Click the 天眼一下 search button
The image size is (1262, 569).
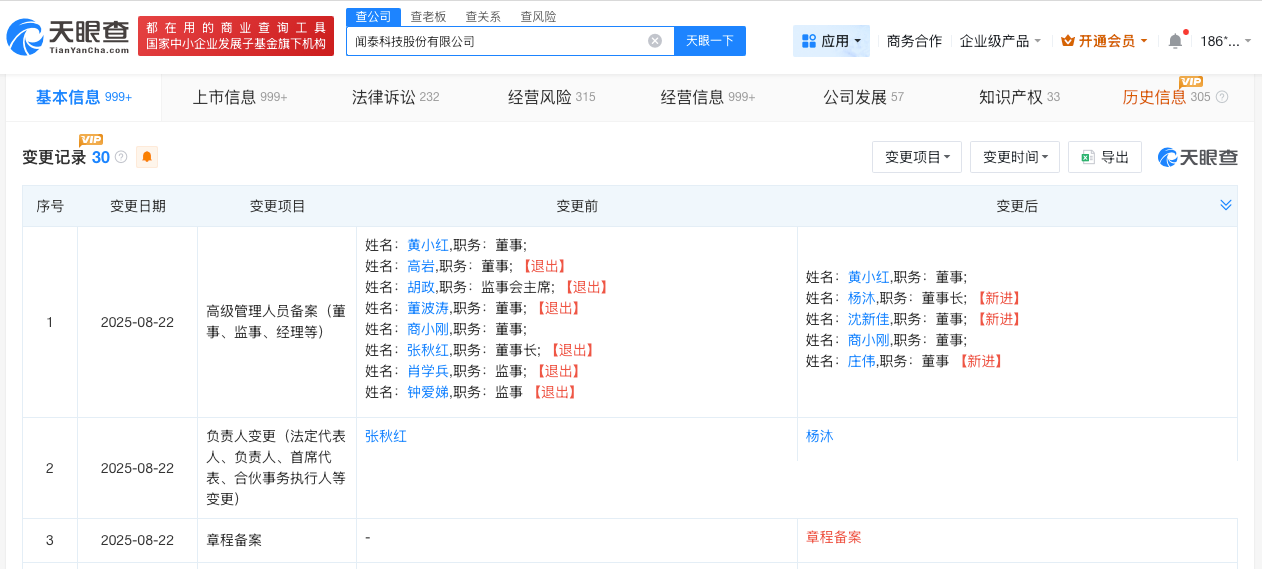click(x=710, y=41)
